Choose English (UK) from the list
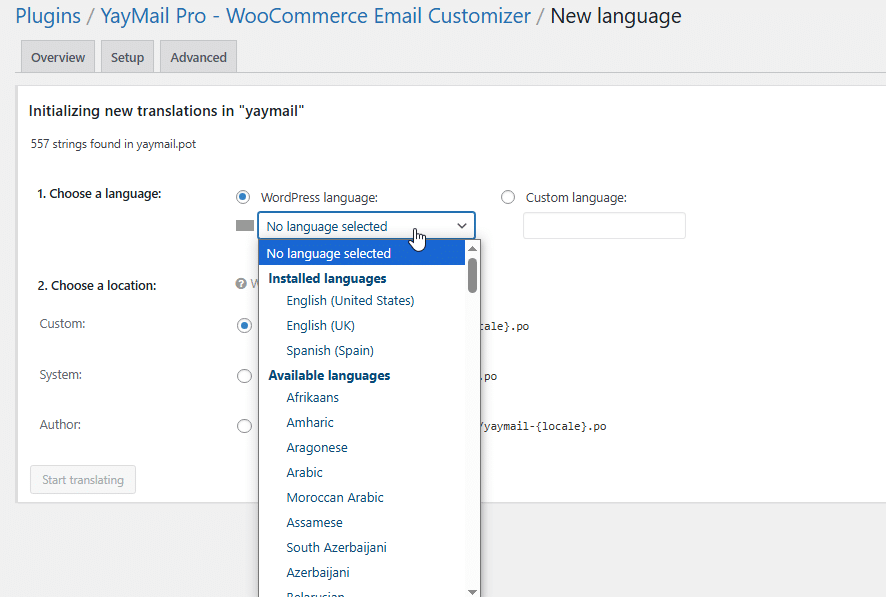Image resolution: width=886 pixels, height=597 pixels. (320, 325)
